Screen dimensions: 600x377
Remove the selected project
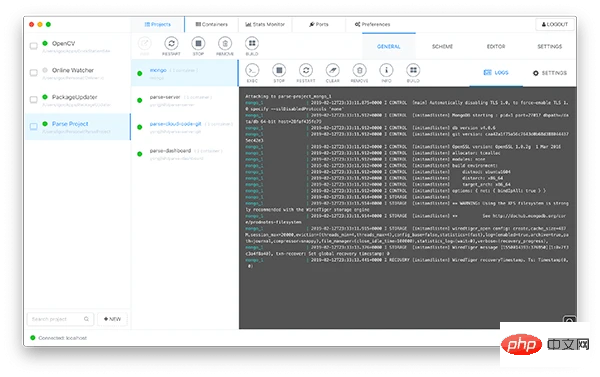pos(225,44)
